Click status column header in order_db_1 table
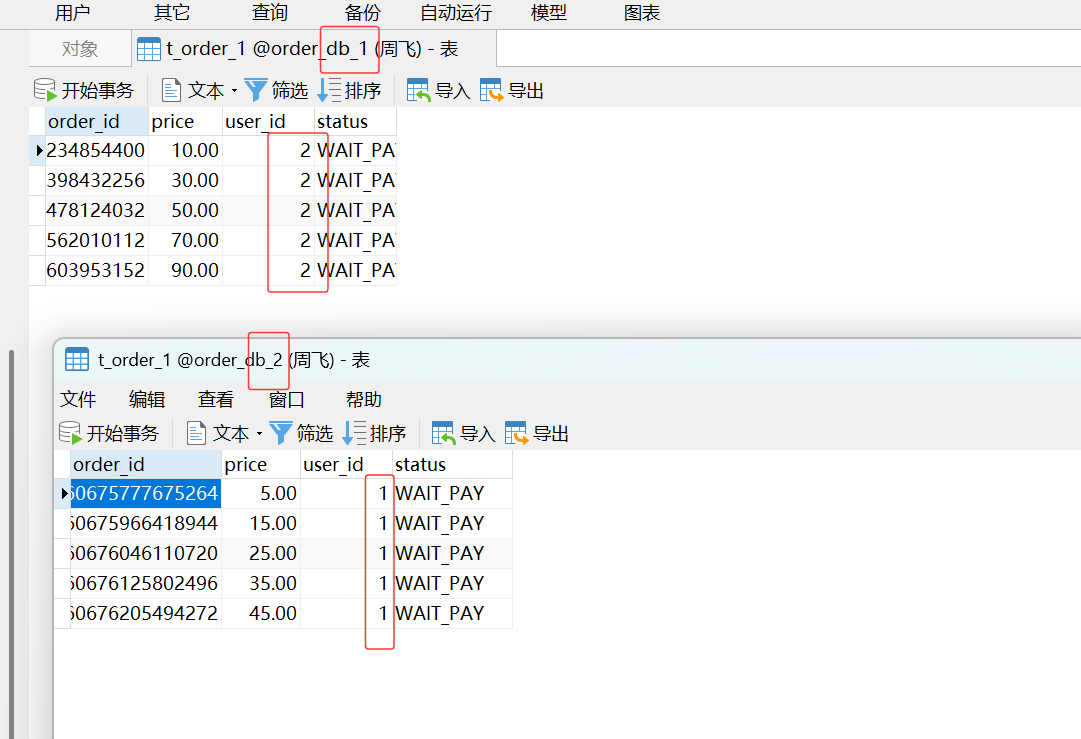The height and width of the screenshot is (739, 1081). tap(355, 121)
